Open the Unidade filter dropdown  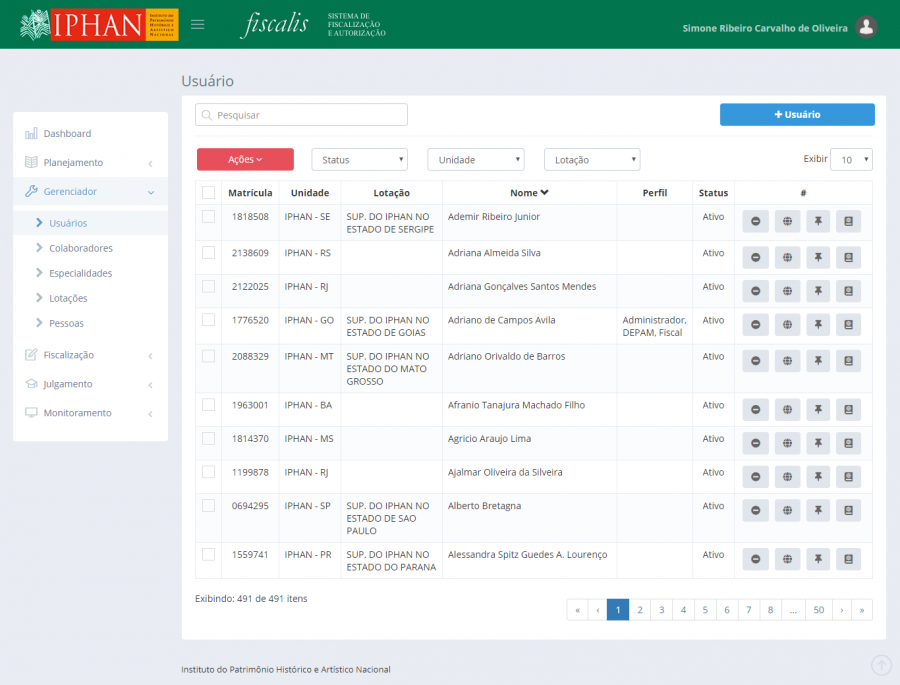point(475,160)
